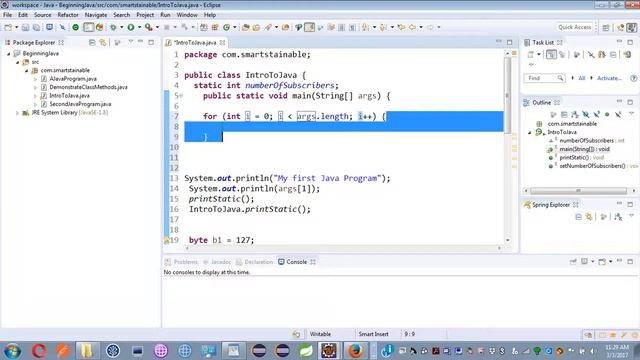This screenshot has width=640, height=360.
Task: Open the Navigate menu
Action: click(x=96, y=15)
